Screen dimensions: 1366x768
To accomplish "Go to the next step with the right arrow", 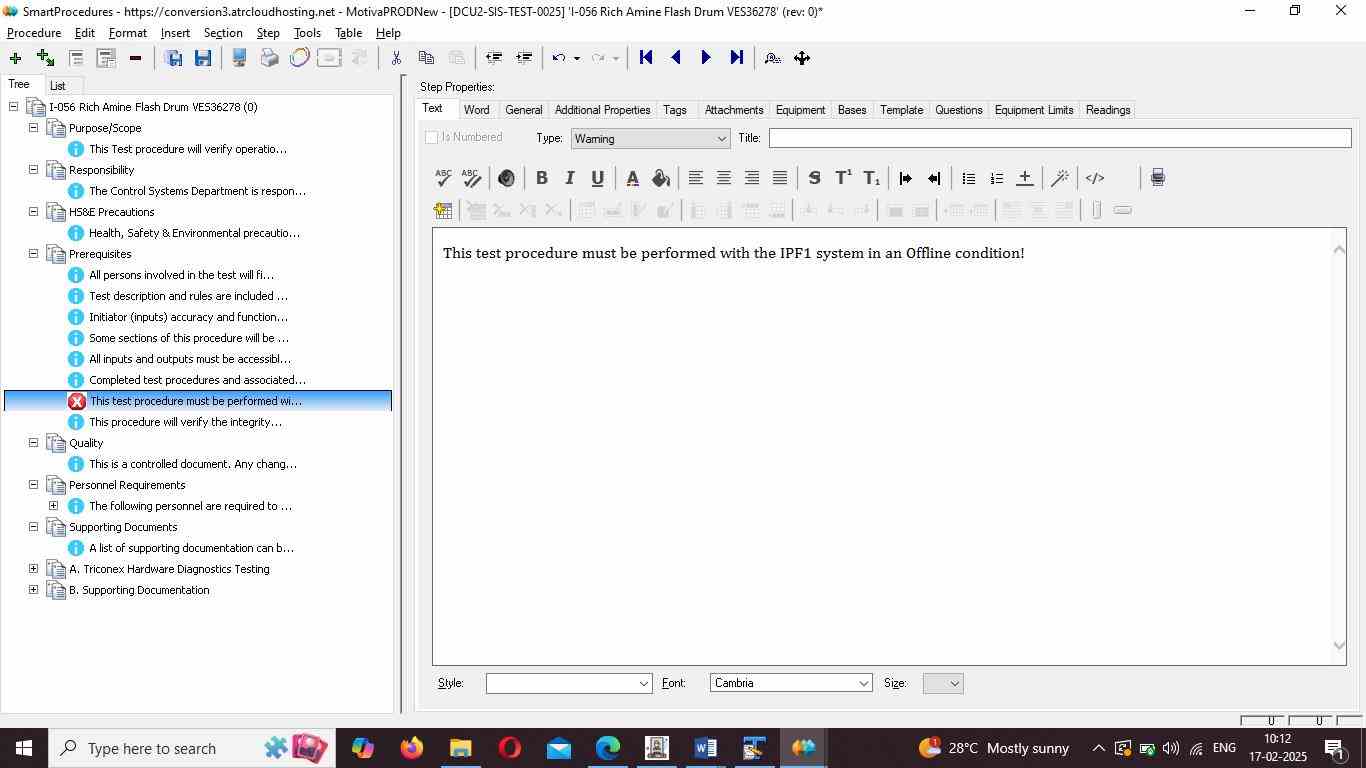I will tap(706, 58).
